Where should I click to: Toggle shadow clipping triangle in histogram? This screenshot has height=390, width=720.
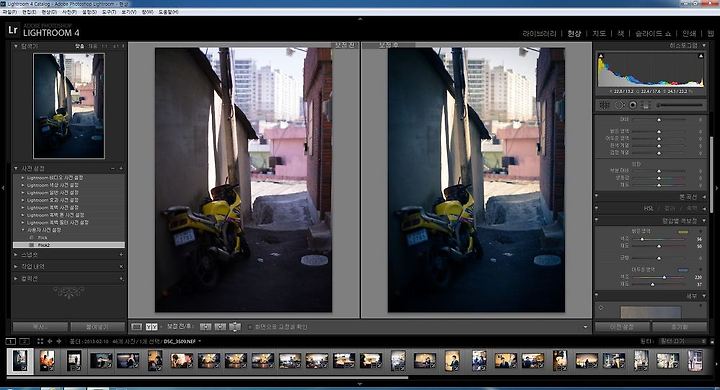pyautogui.click(x=601, y=56)
